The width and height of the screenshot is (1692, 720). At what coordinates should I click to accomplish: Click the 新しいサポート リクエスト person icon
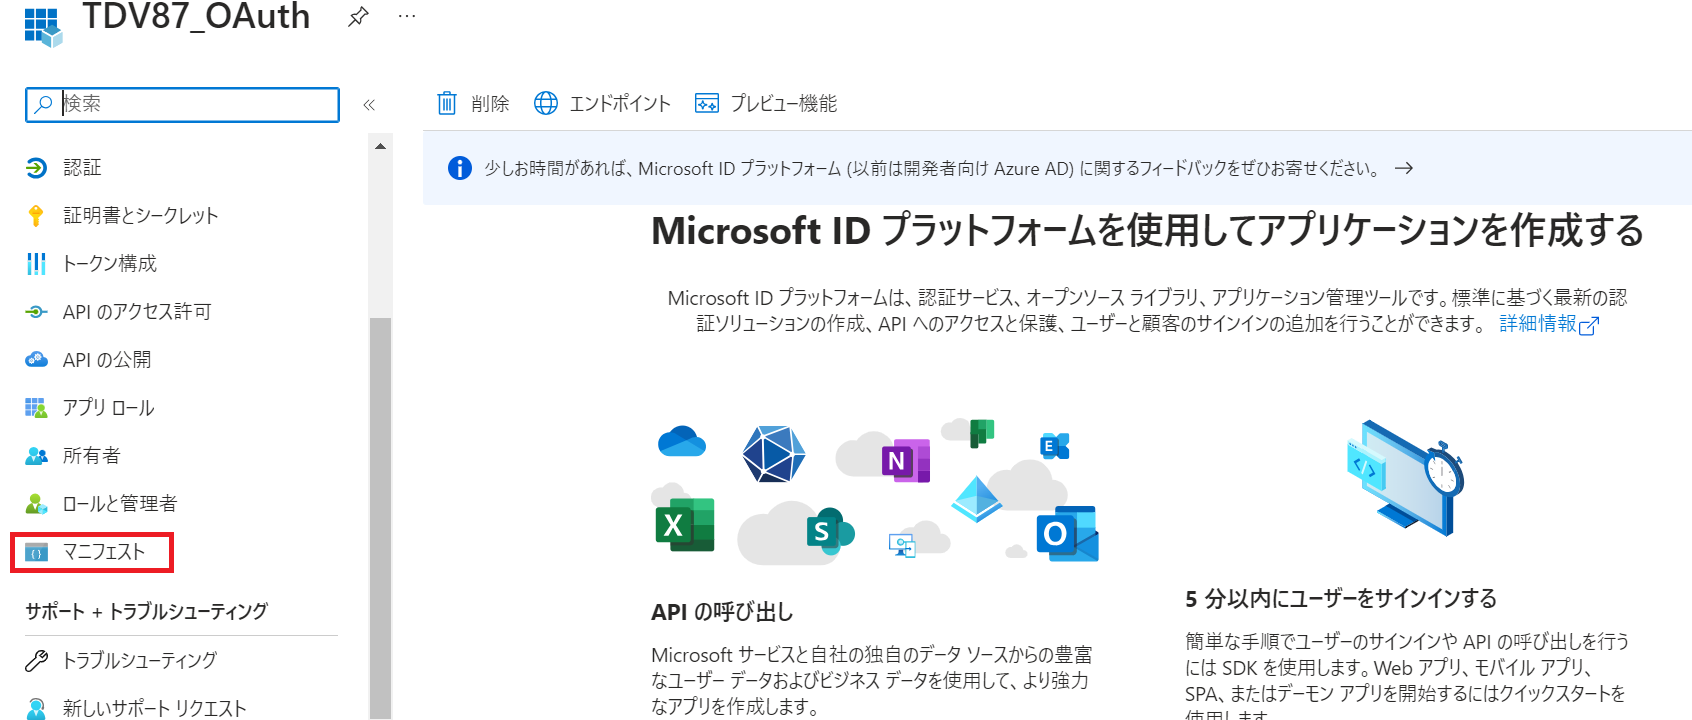pos(36,708)
